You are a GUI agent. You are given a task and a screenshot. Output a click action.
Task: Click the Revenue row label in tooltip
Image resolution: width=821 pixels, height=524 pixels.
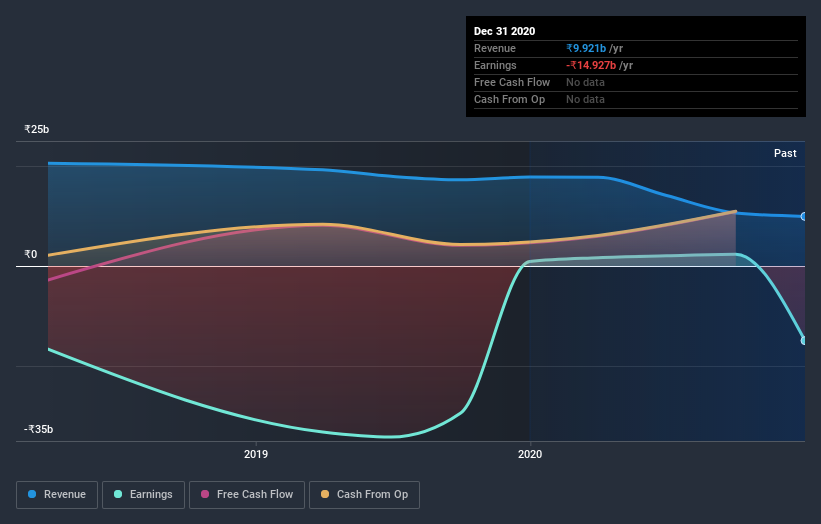click(495, 48)
